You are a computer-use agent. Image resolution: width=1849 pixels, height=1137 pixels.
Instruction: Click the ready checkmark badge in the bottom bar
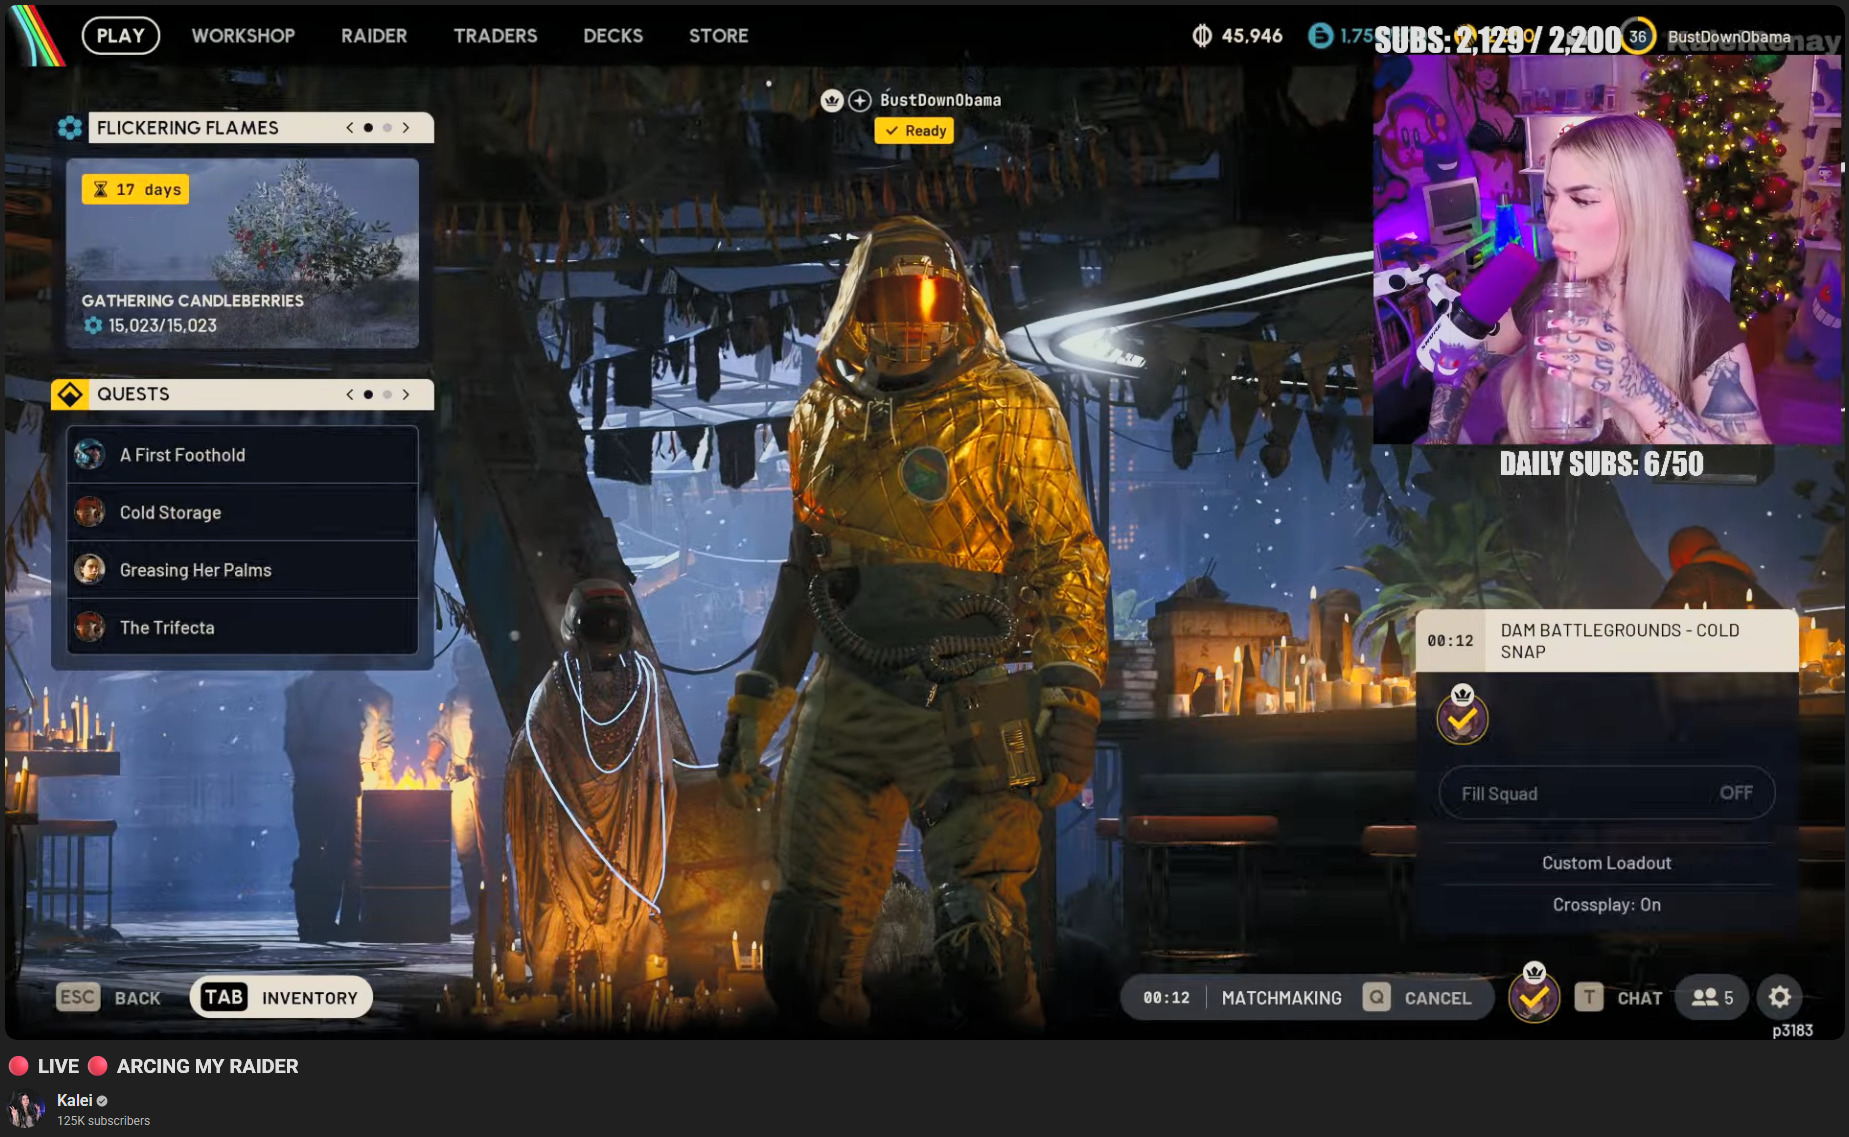(1534, 995)
